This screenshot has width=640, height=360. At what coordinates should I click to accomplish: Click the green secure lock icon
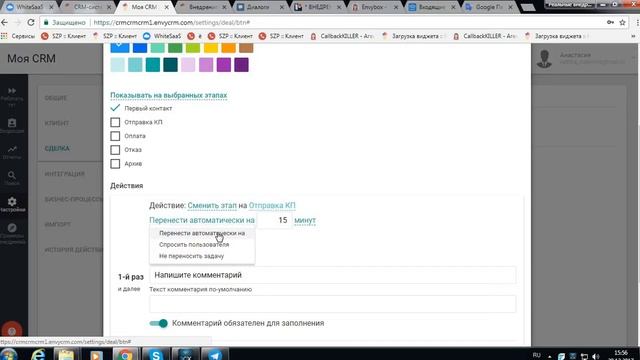tap(46, 22)
